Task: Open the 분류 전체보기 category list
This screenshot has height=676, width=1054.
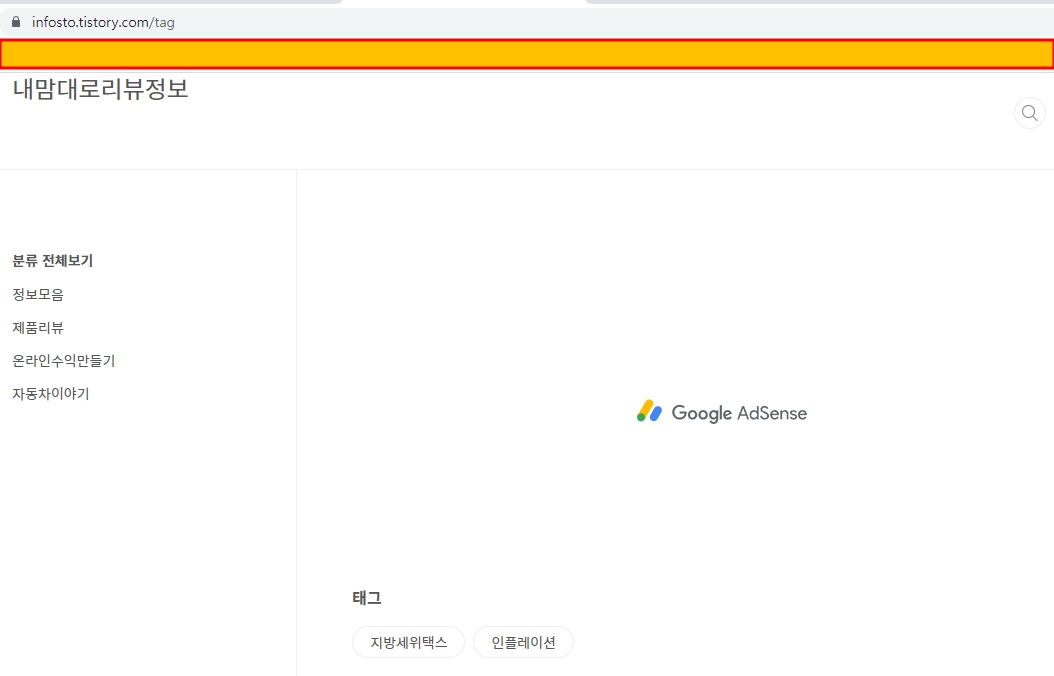Action: coord(52,260)
